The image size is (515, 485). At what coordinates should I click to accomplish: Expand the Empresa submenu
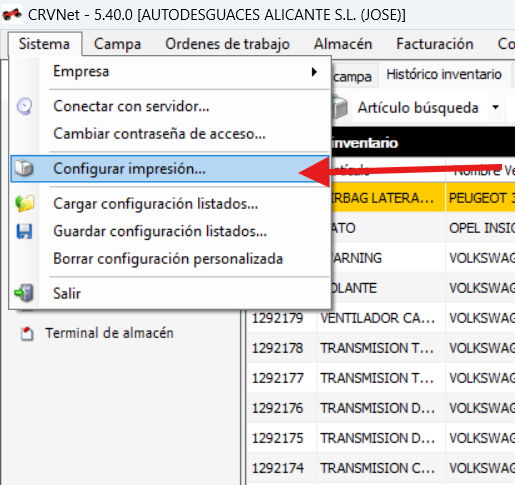[x=170, y=71]
